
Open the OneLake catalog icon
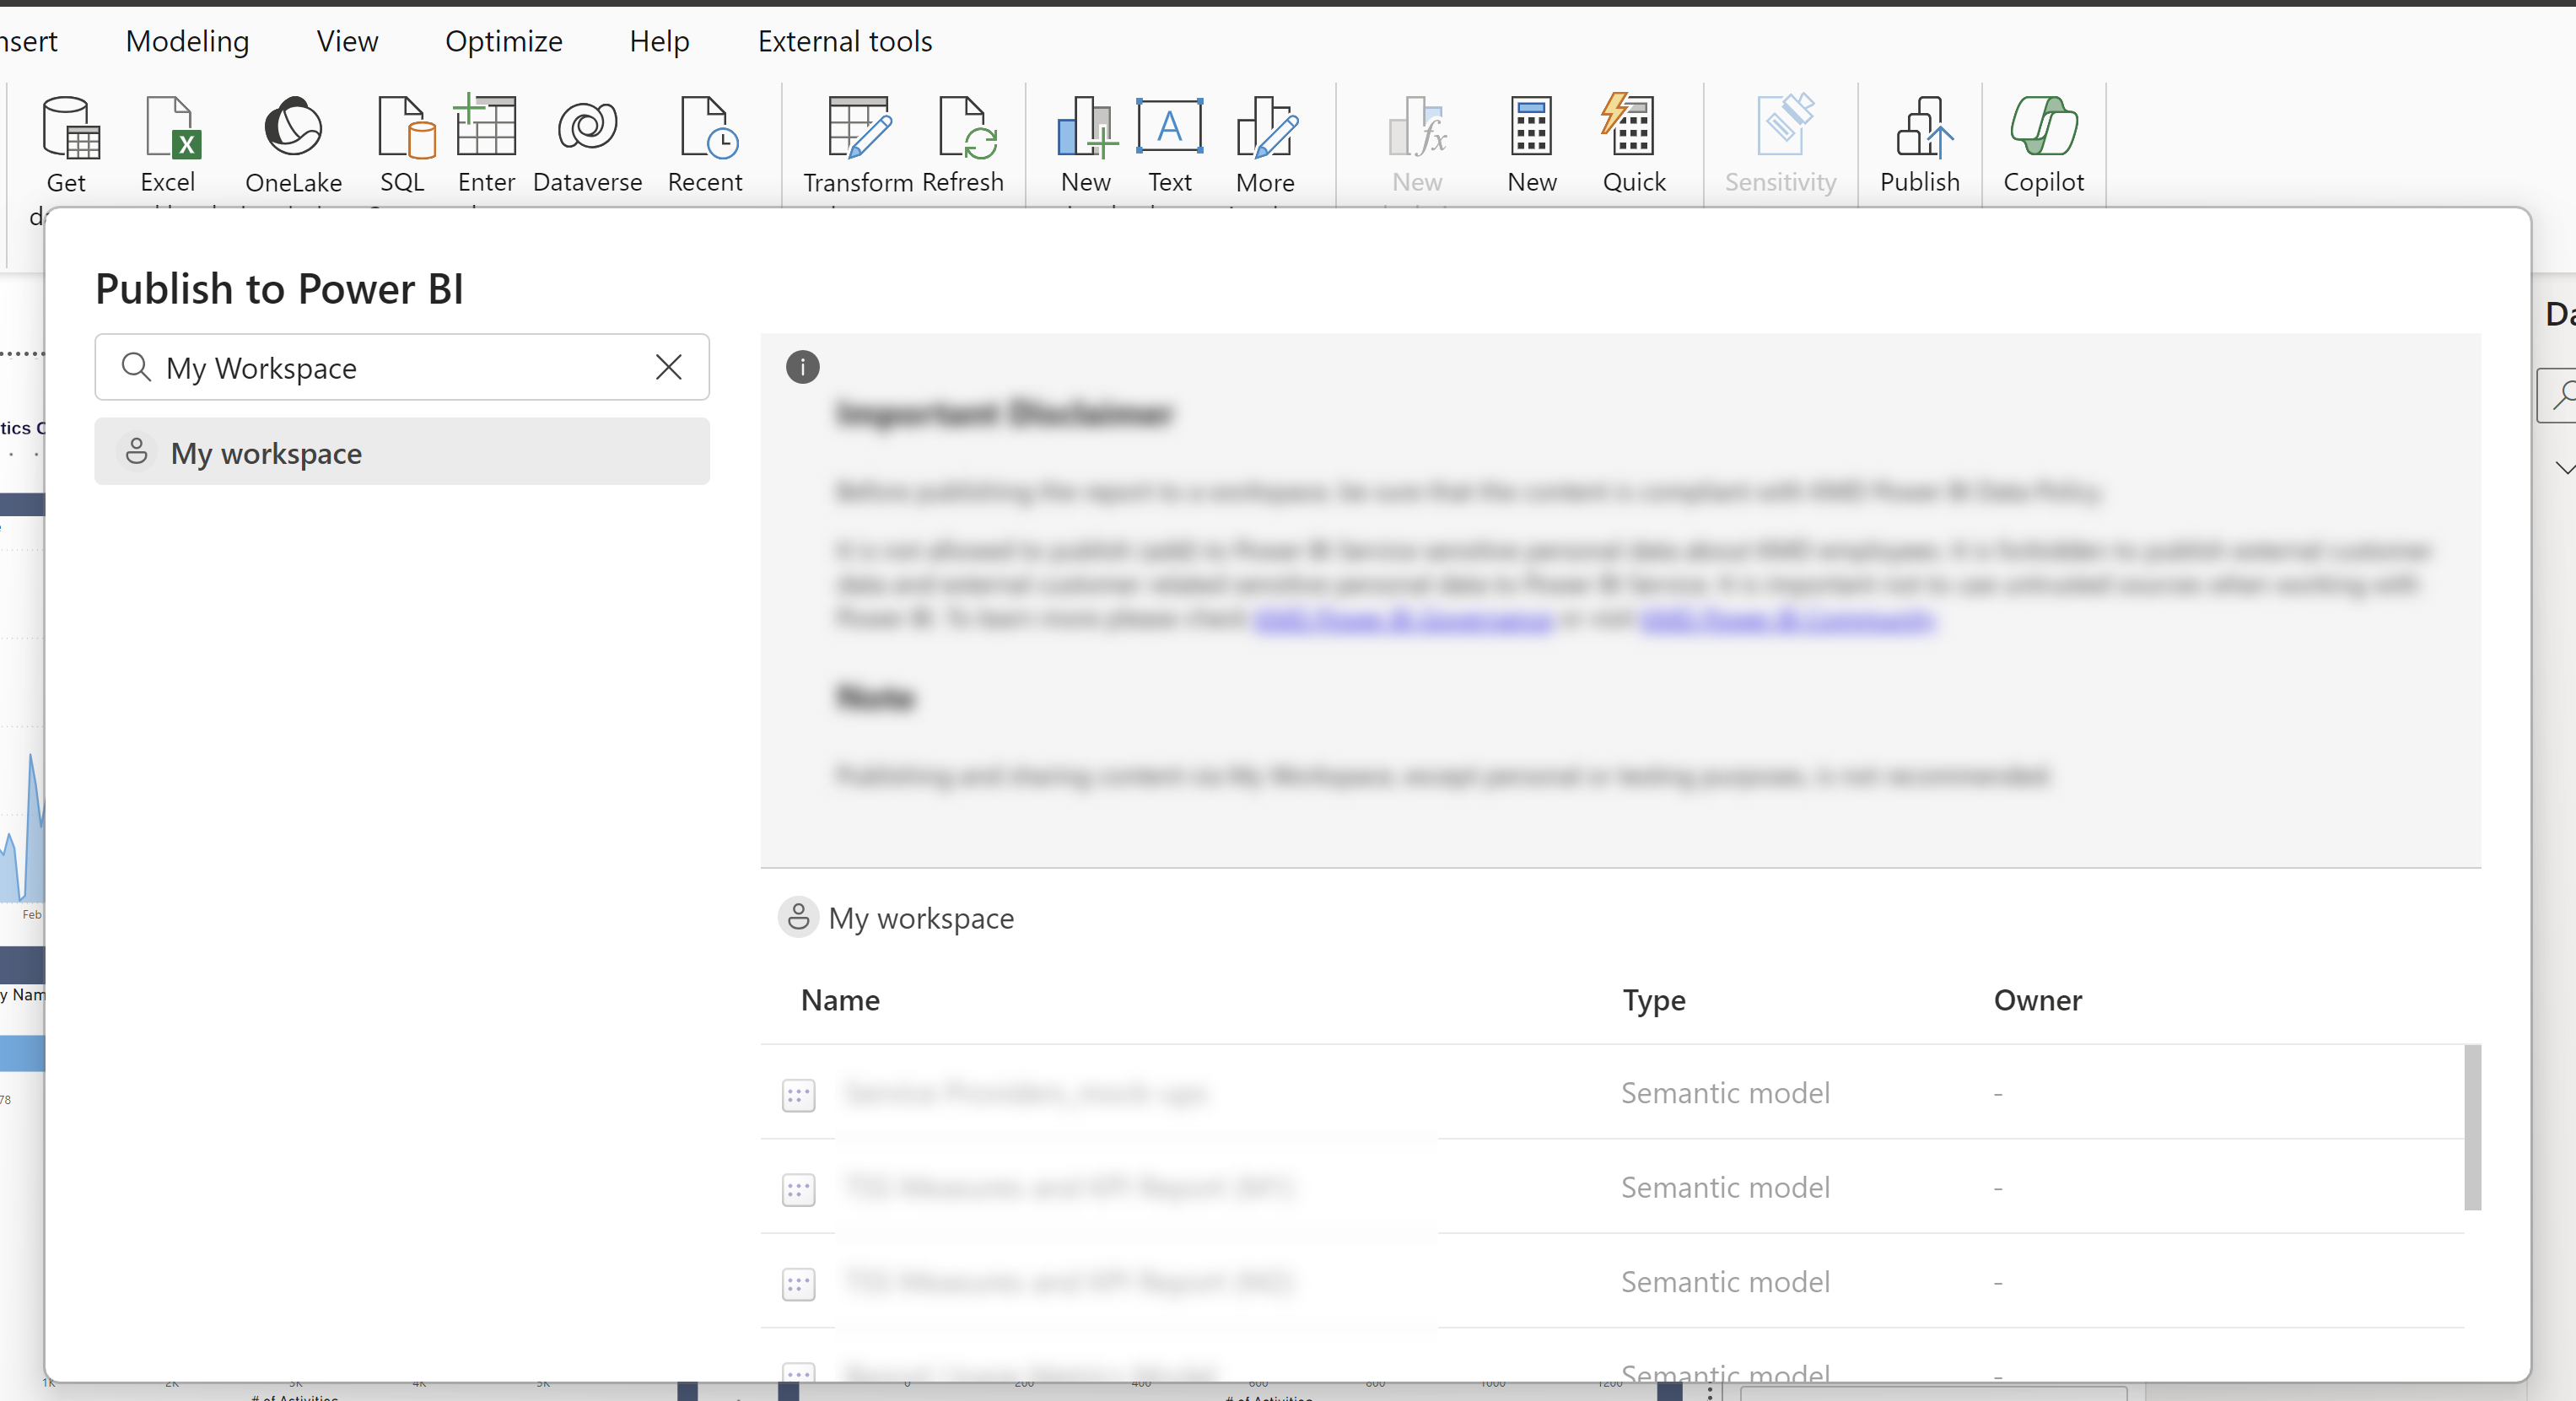tap(293, 126)
